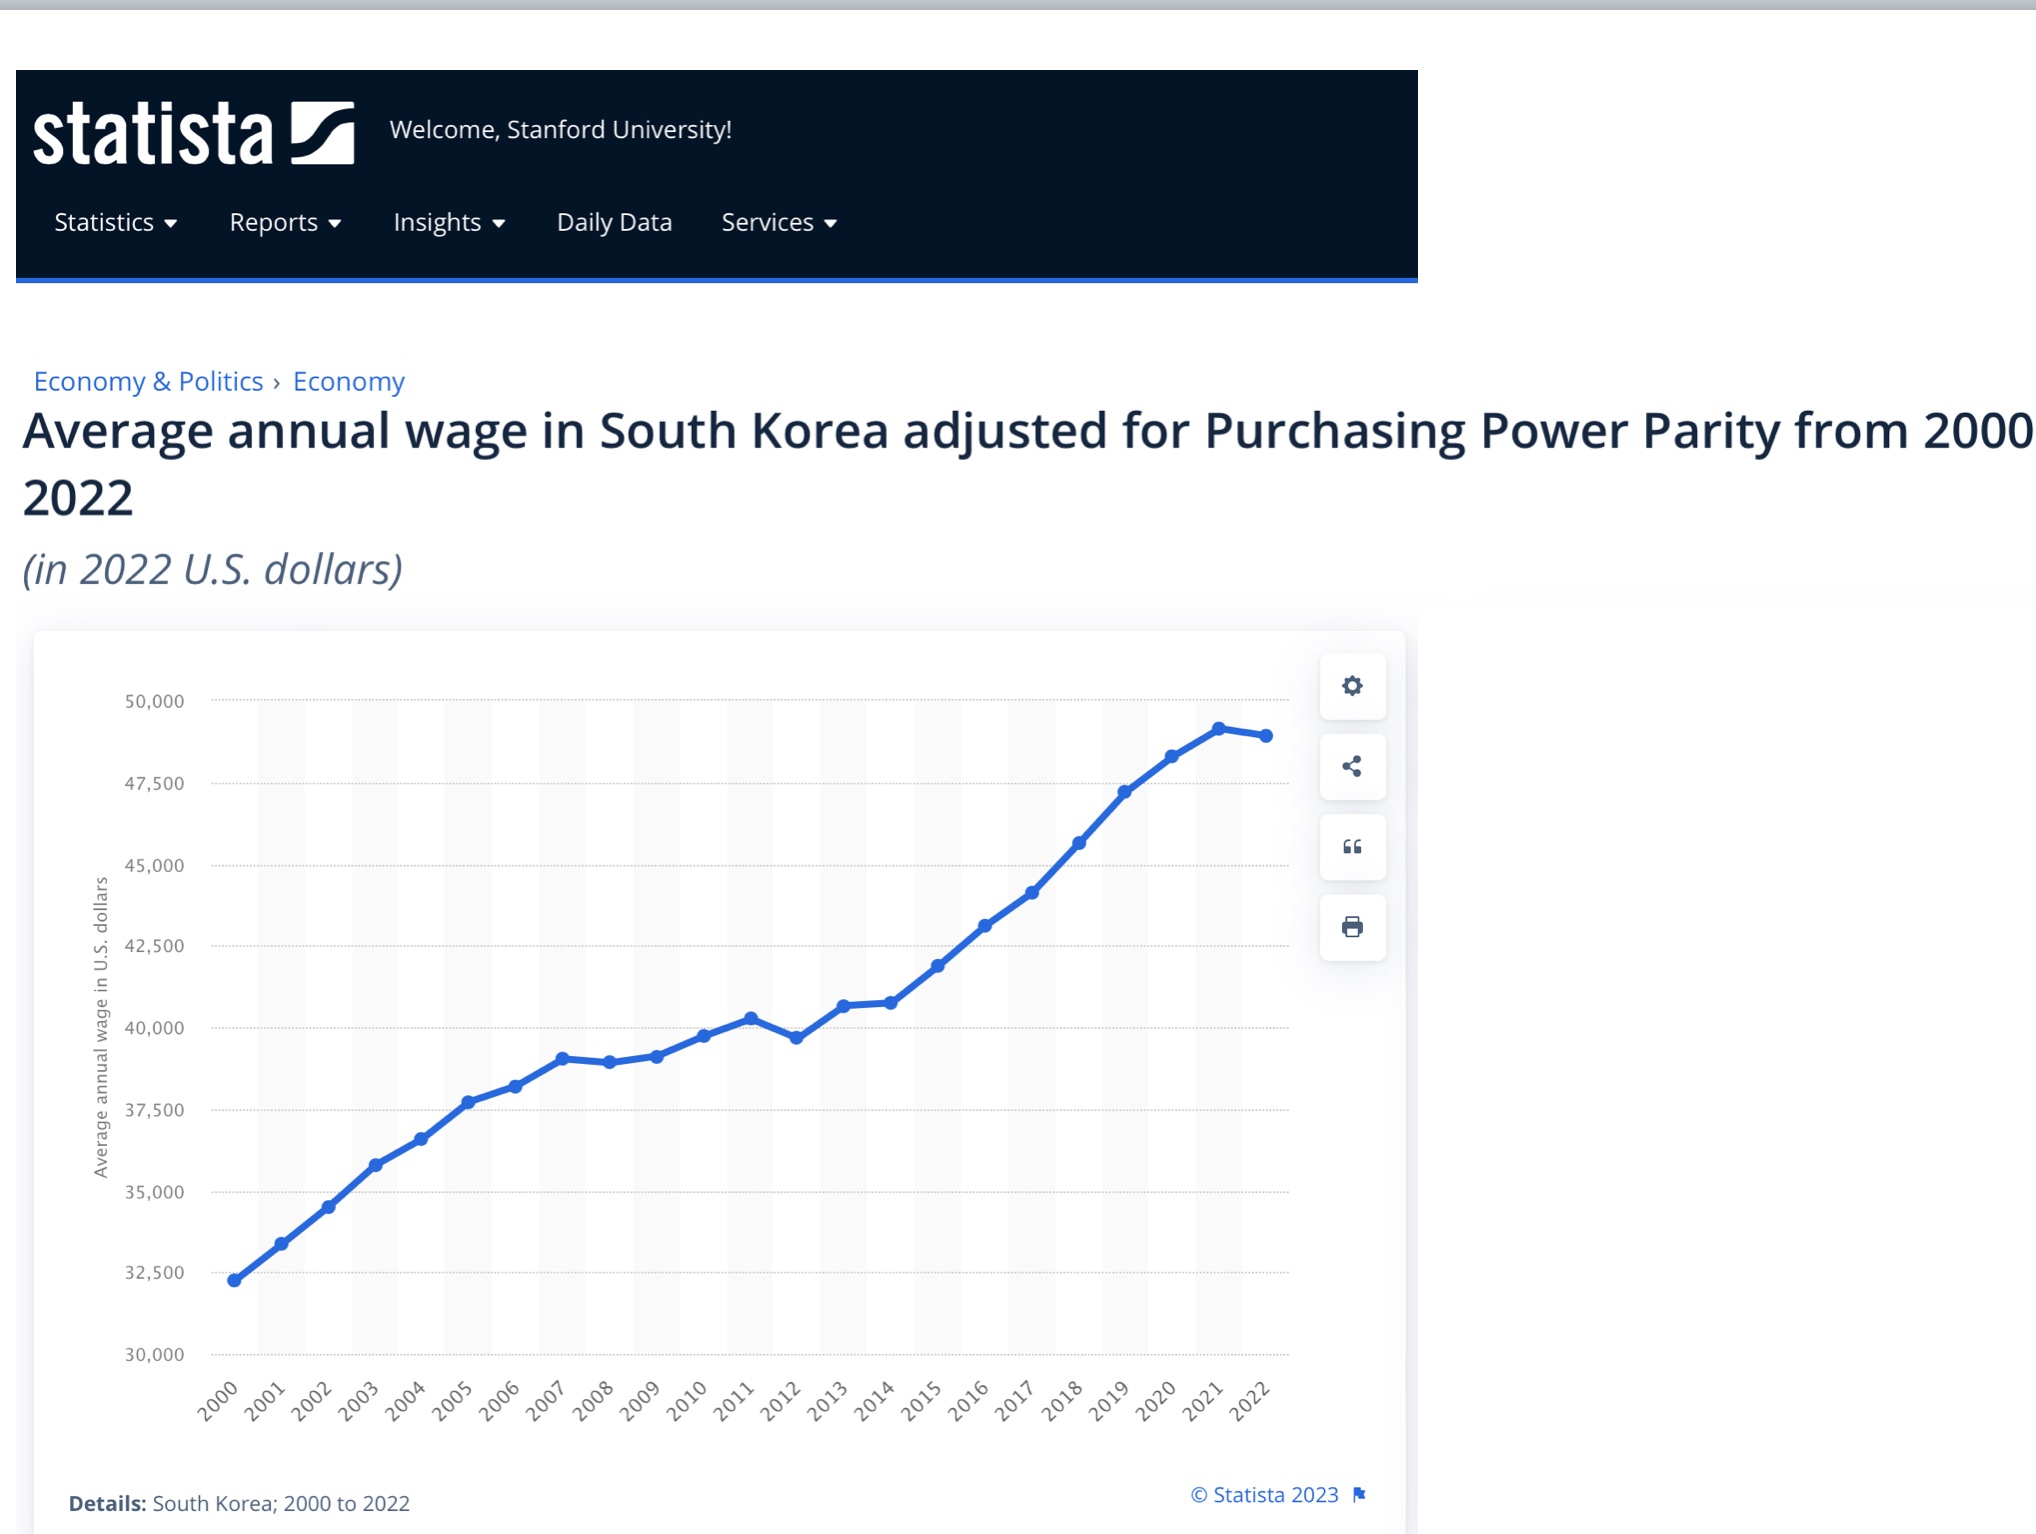Select the 2021 peak data point
Screen dimensions: 2036x1534
point(1218,727)
